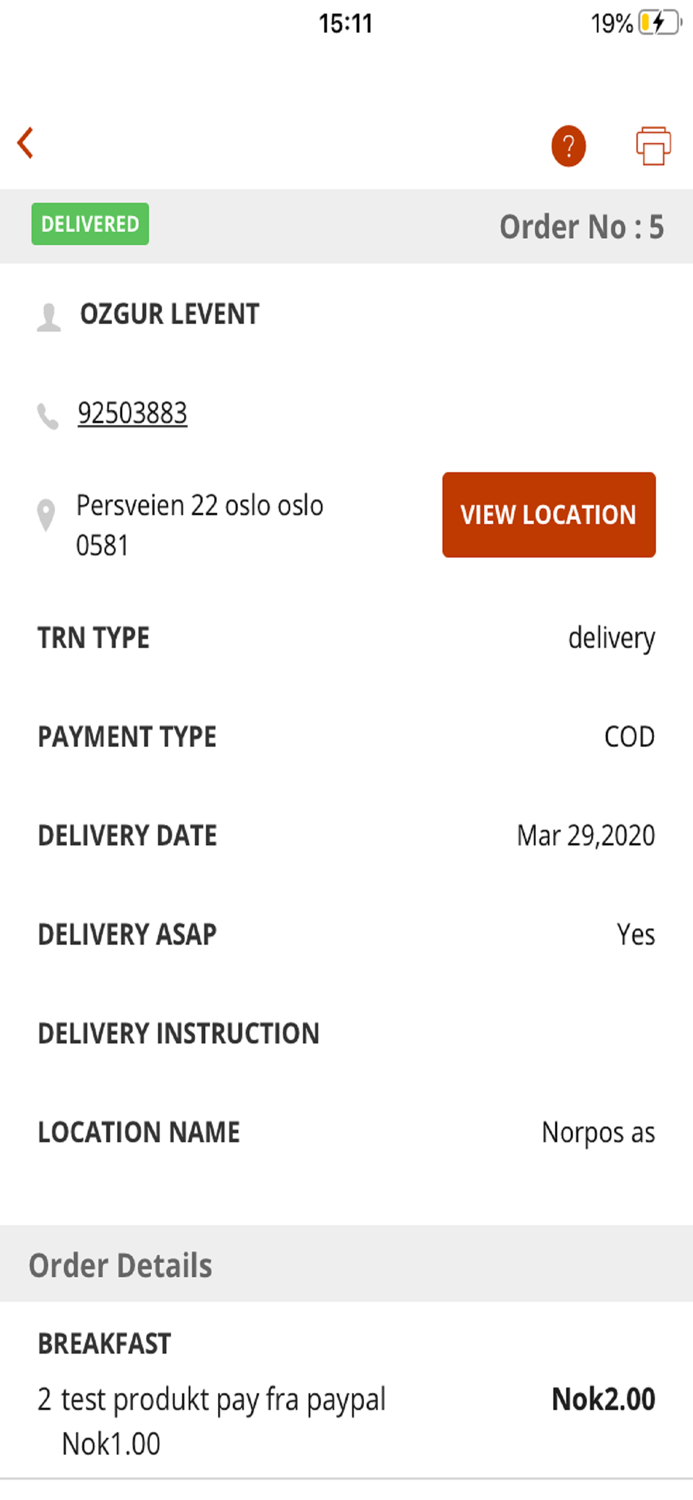This screenshot has height=1500, width=693.
Task: Tap the Nok2.00 price value
Action: click(602, 1399)
